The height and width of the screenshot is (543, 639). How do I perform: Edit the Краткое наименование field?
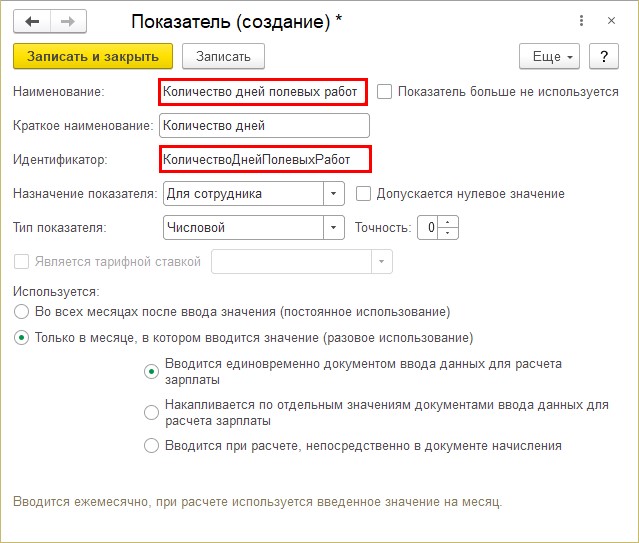pyautogui.click(x=264, y=126)
